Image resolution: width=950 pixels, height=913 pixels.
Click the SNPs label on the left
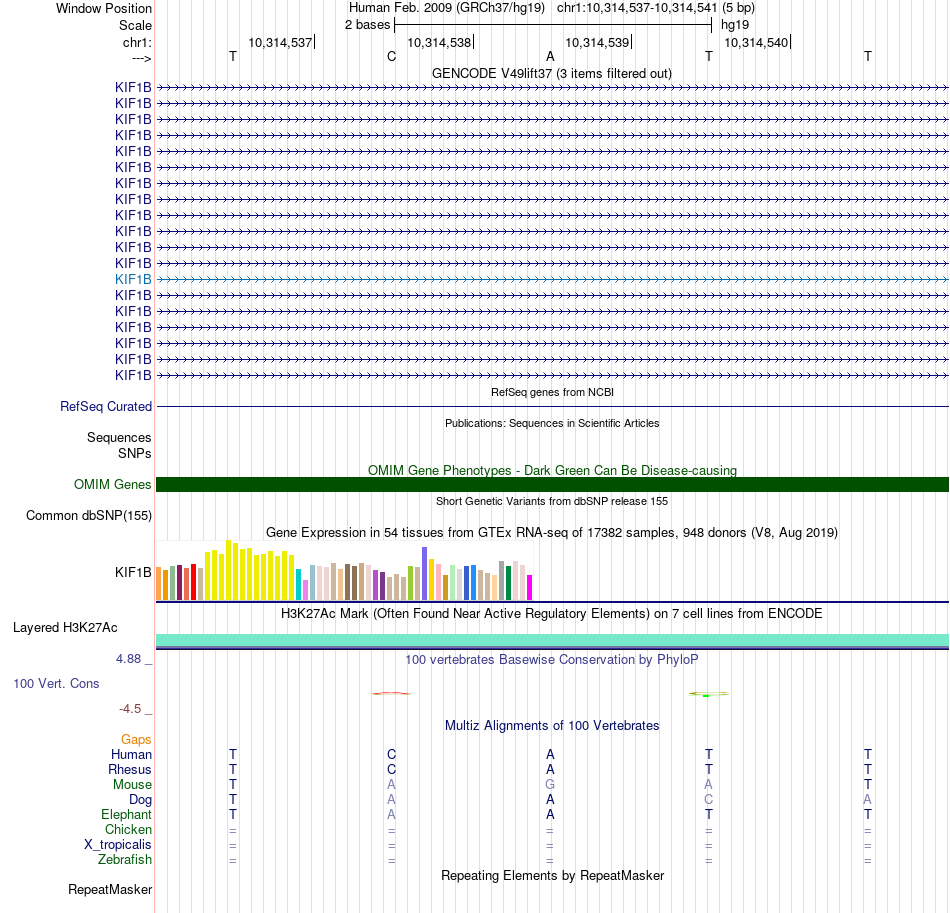coord(135,453)
